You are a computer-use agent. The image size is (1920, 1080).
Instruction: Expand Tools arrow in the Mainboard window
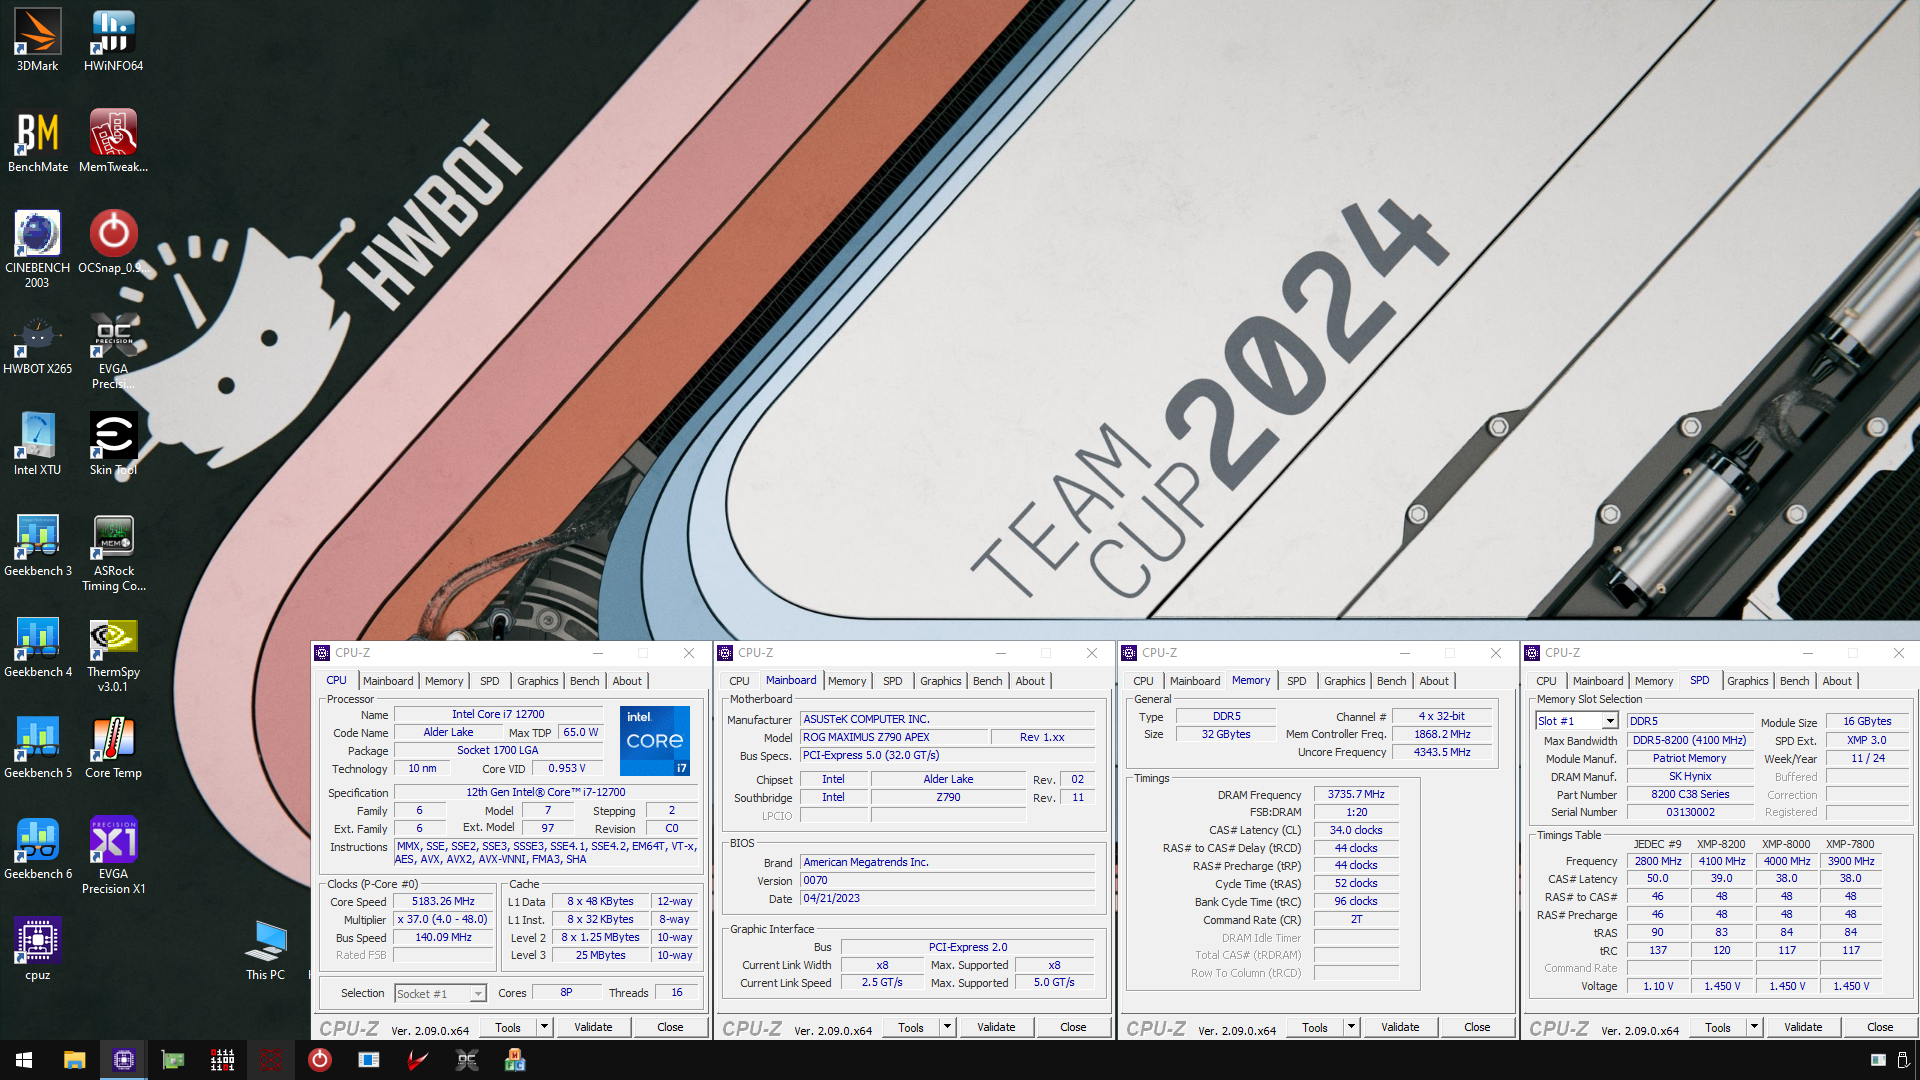point(947,1027)
